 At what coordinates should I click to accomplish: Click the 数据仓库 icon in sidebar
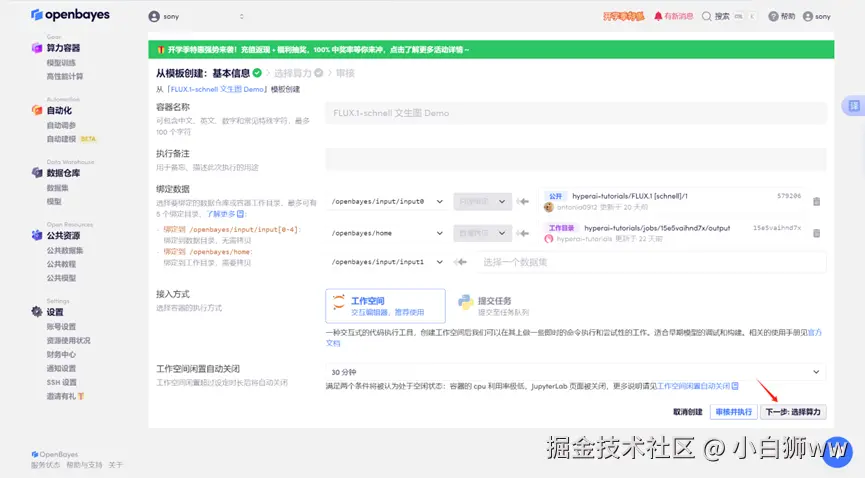click(x=37, y=173)
